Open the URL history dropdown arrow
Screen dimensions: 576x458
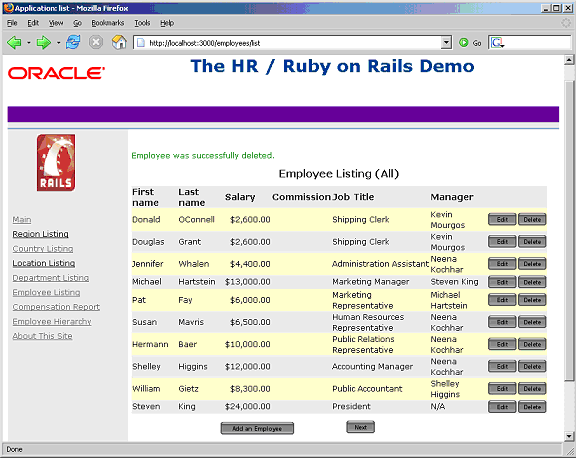(x=446, y=43)
